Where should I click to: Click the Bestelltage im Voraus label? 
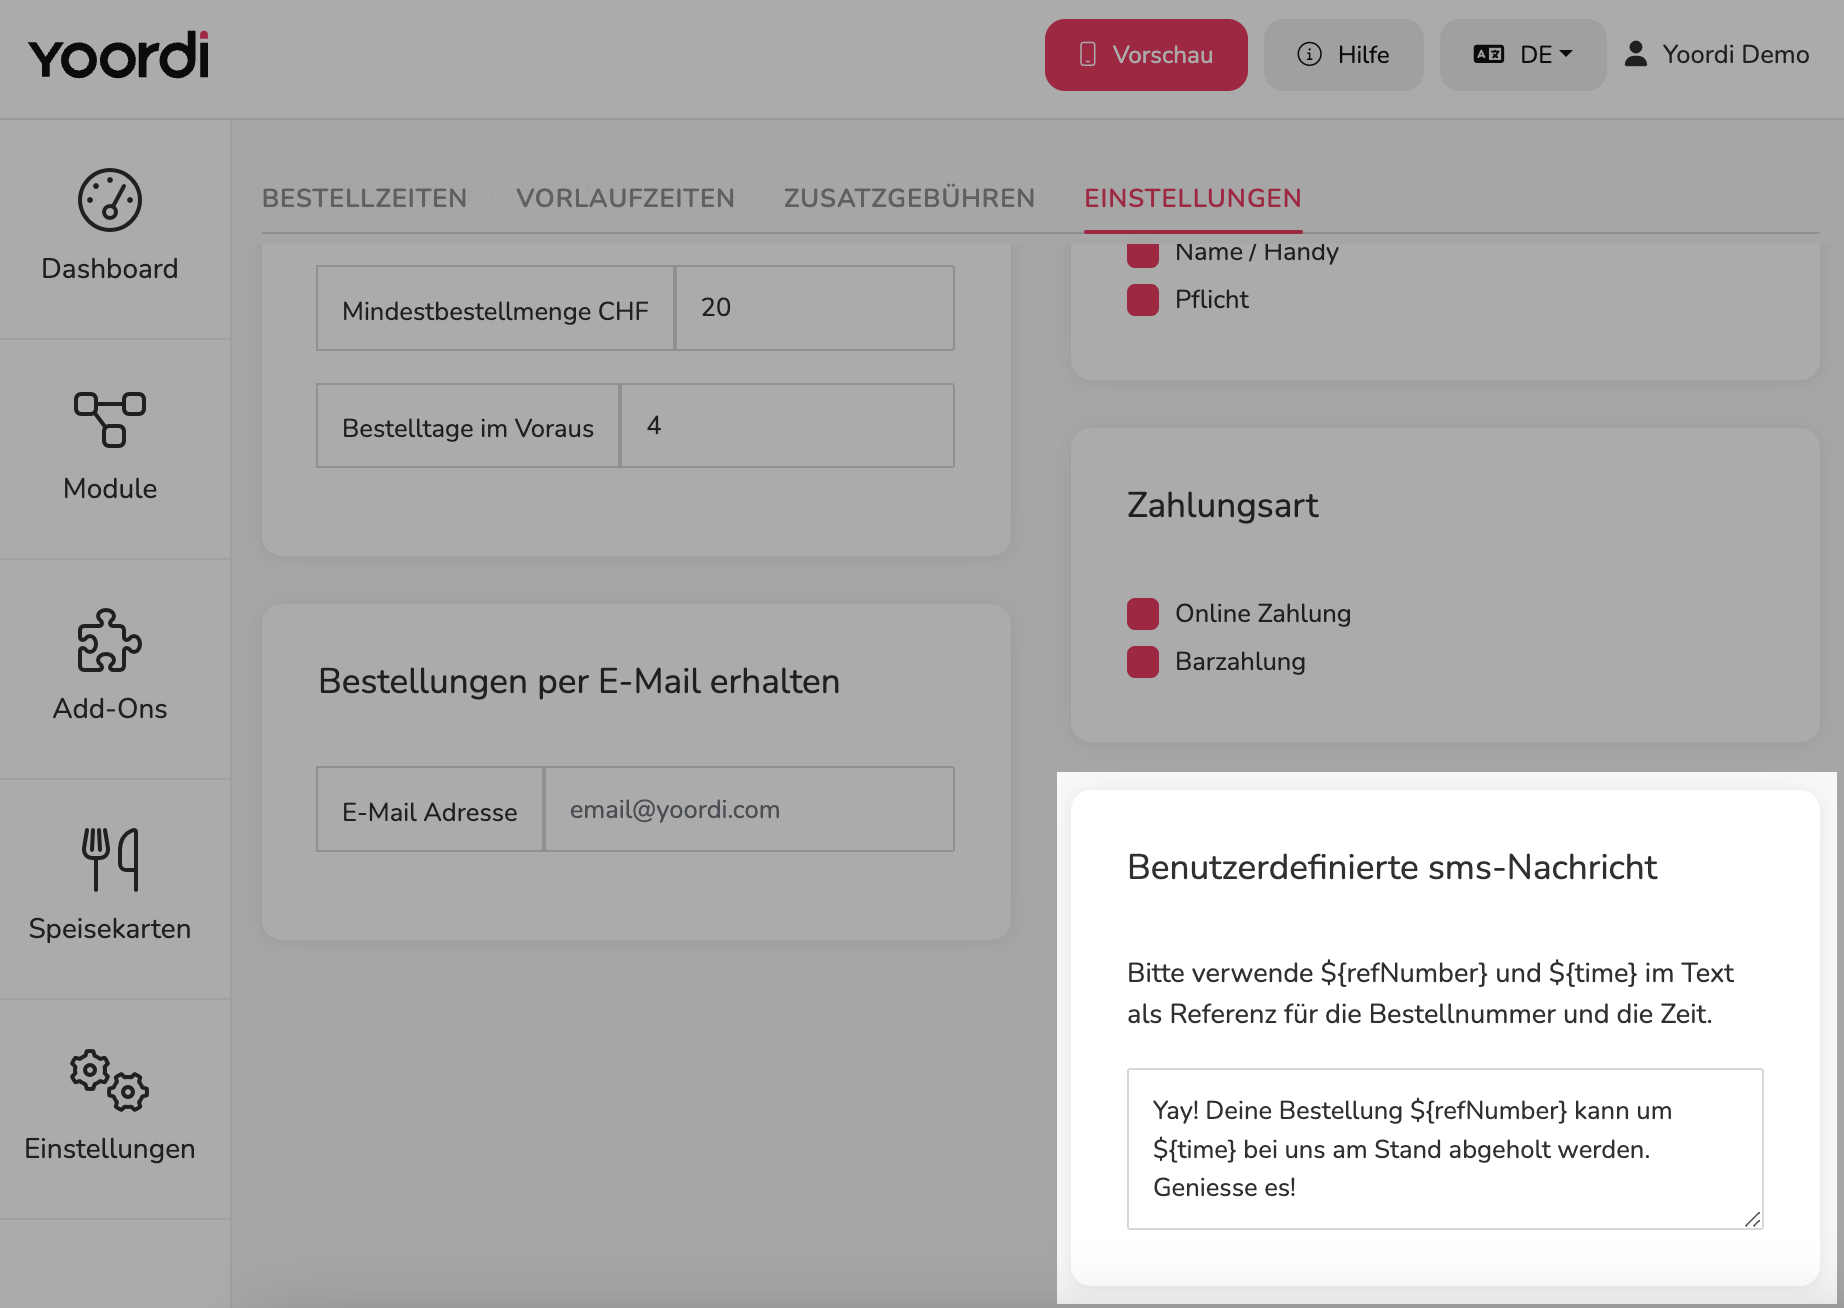tap(468, 428)
